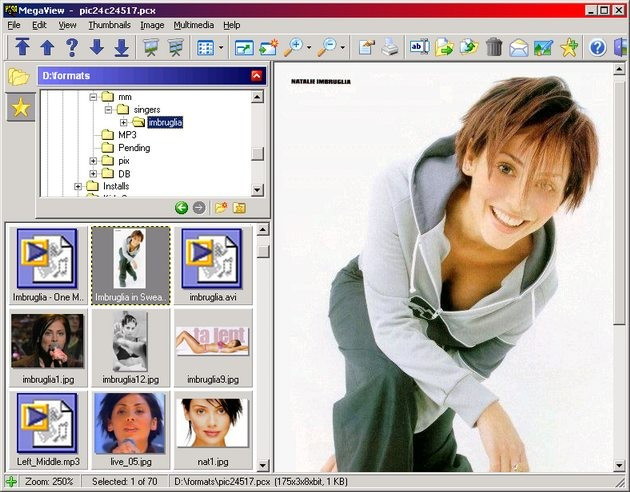Open thumbnail grid dropdown arrow
The width and height of the screenshot is (630, 492).
point(221,47)
